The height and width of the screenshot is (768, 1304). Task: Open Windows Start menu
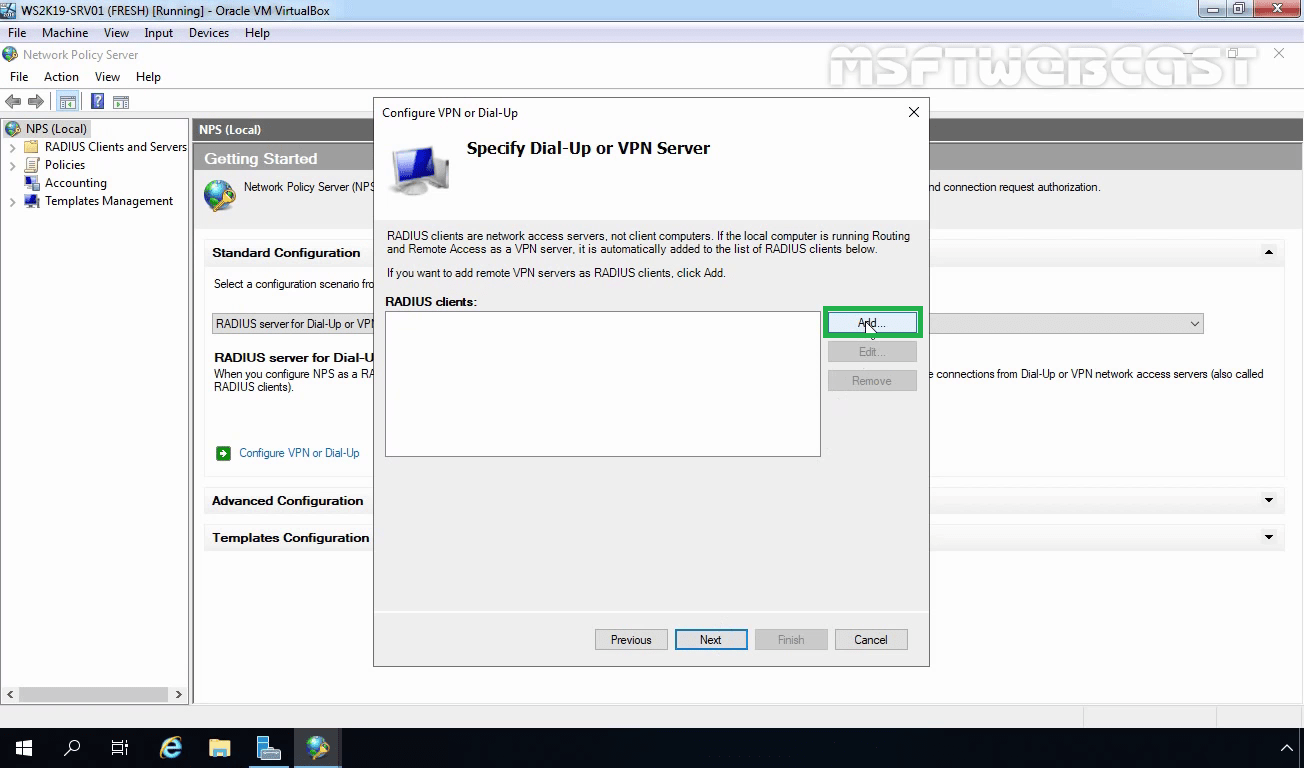23,748
